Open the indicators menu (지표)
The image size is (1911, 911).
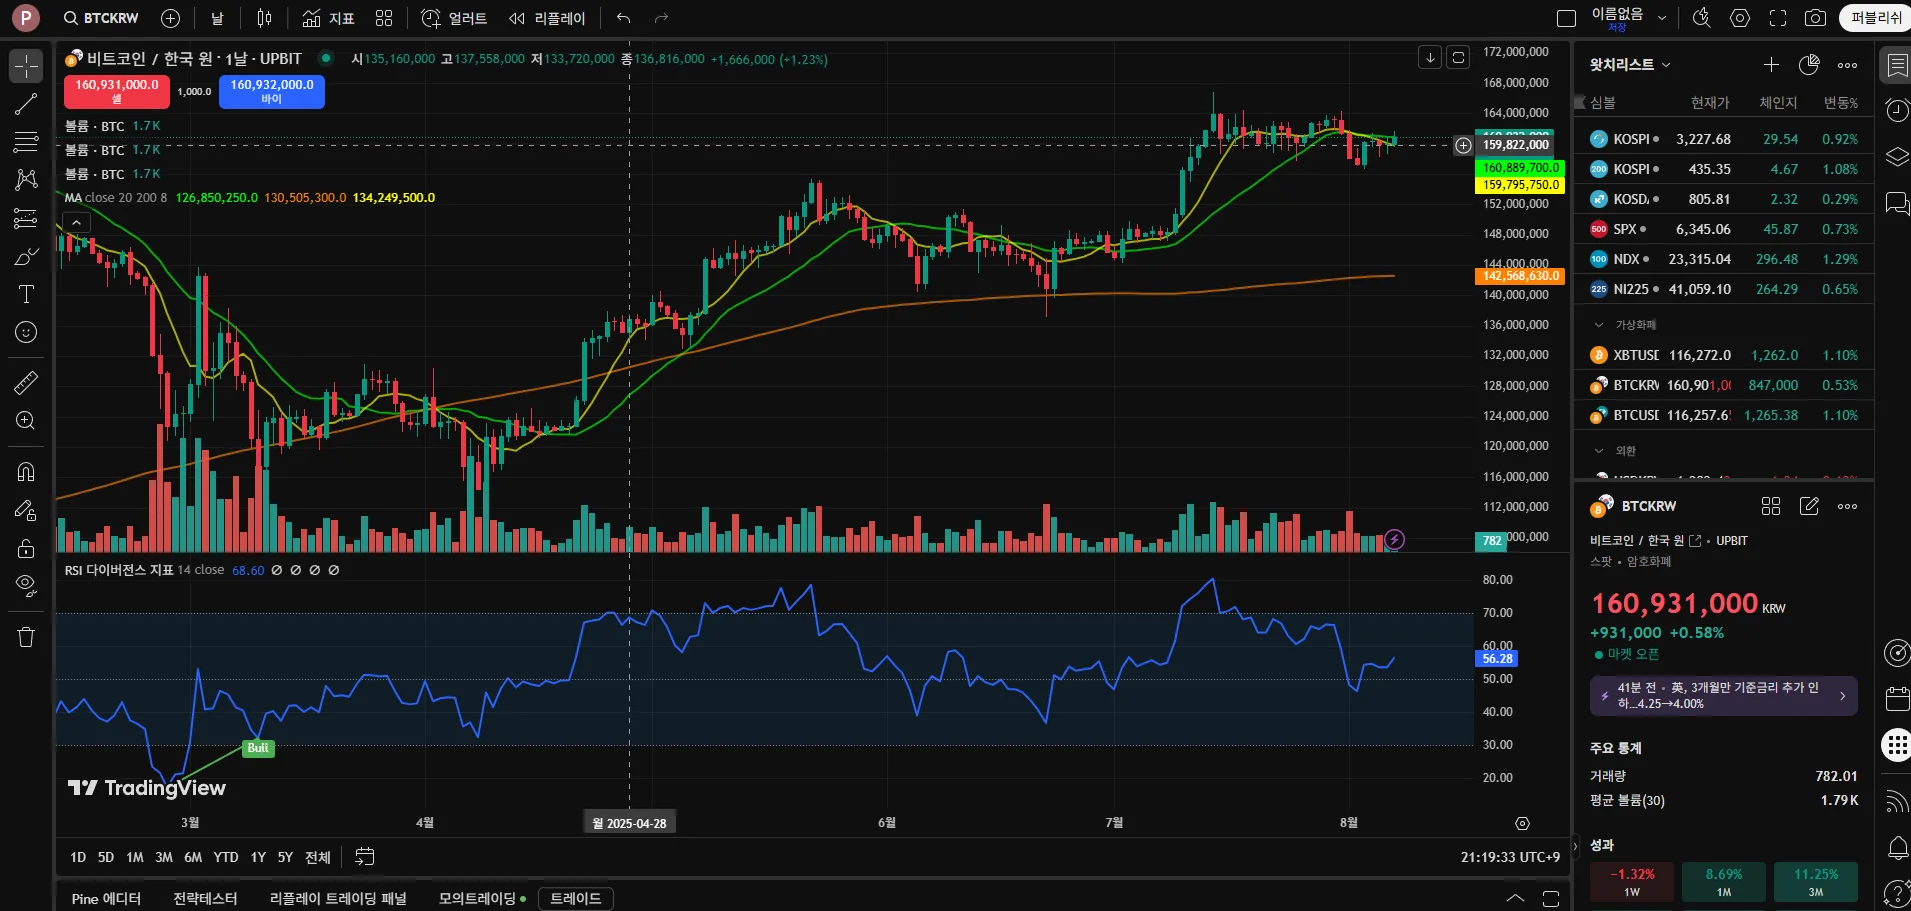click(x=329, y=18)
